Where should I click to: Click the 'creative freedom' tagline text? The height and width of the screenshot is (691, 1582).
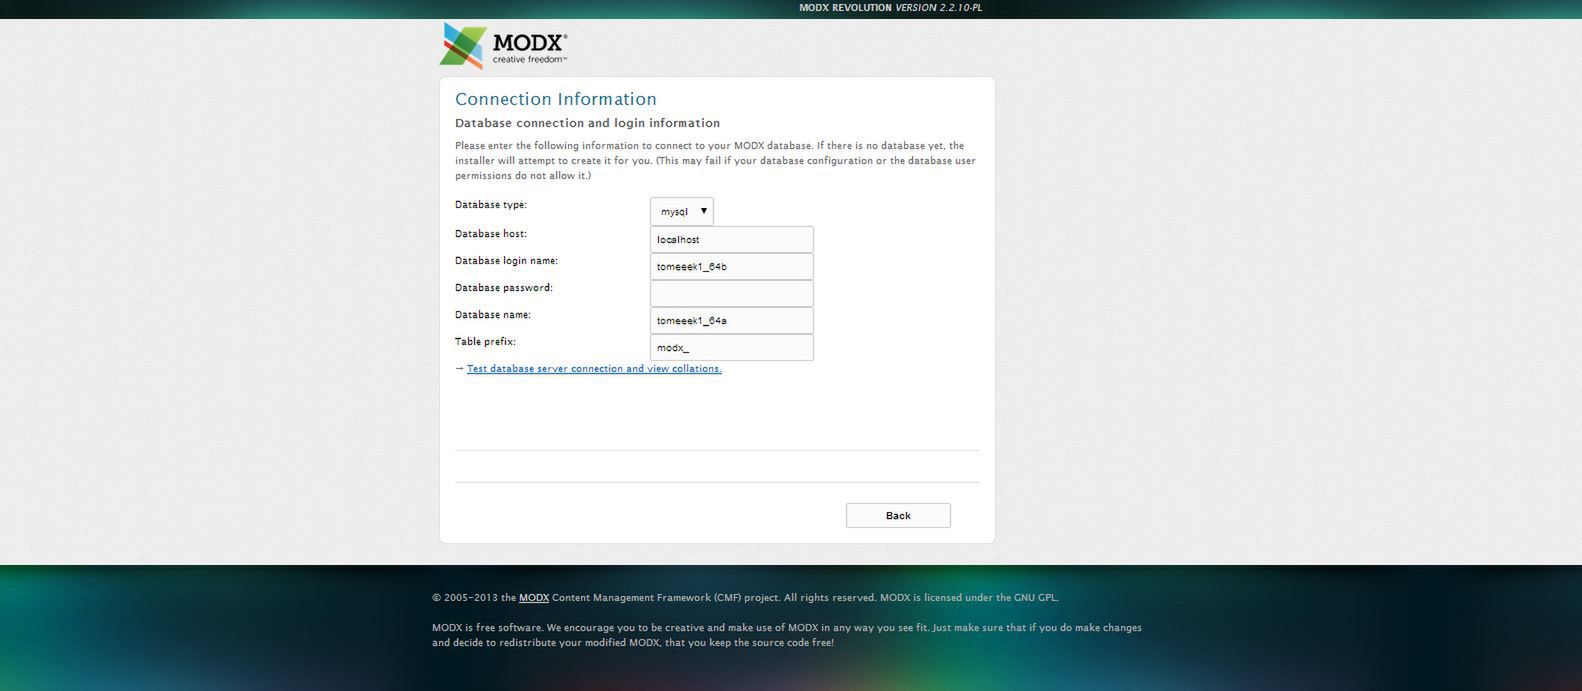(530, 60)
